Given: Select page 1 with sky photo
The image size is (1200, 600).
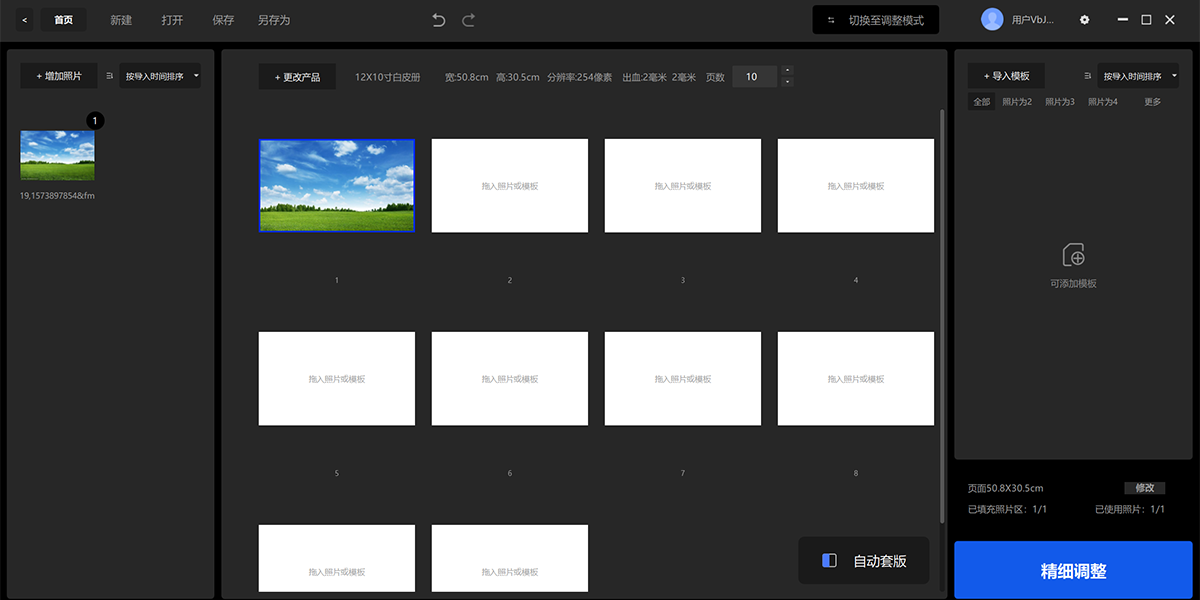Looking at the screenshot, I should tap(337, 185).
